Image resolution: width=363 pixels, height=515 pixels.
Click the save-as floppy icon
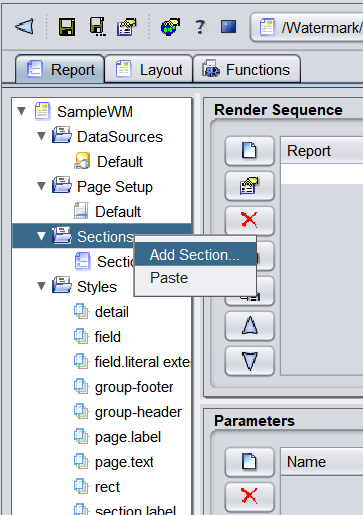click(97, 26)
